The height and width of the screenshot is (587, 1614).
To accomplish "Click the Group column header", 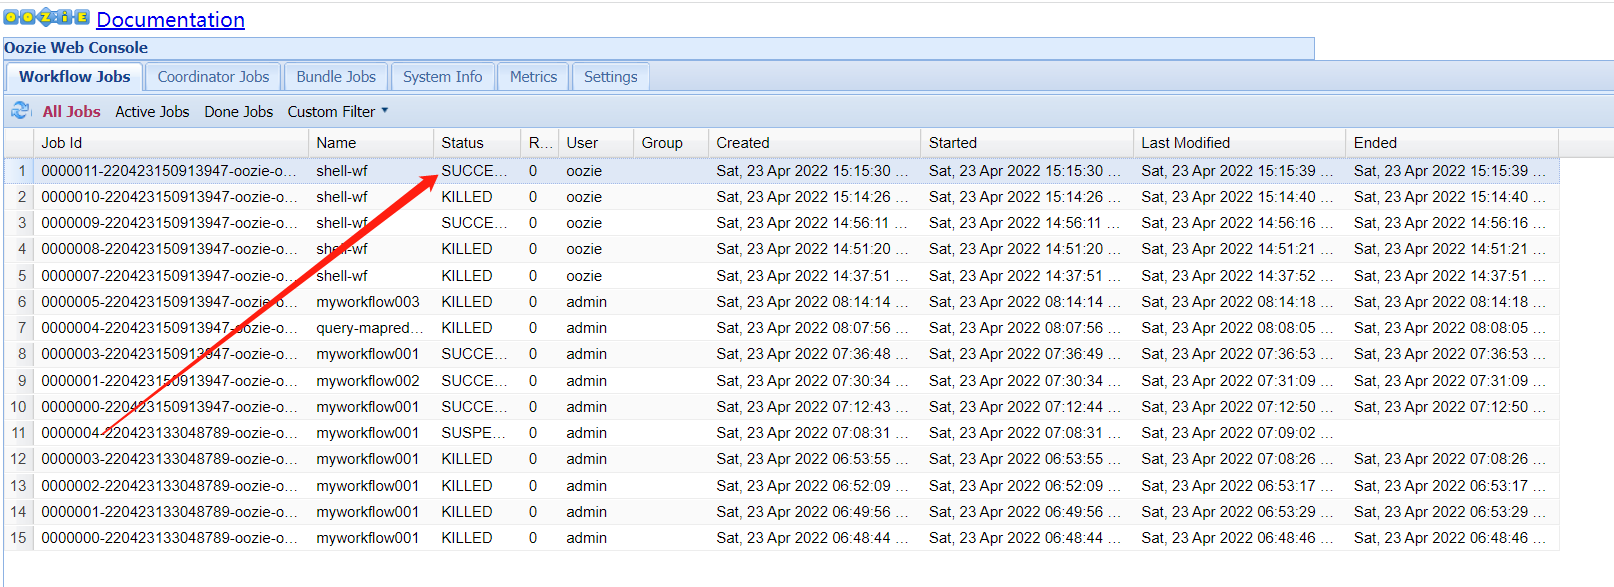I will [671, 143].
